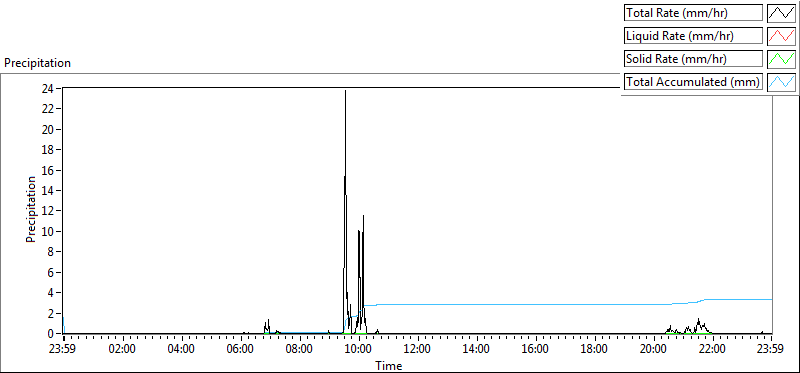Click the 22:00 time axis label
800x373 pixels.
pyautogui.click(x=713, y=350)
